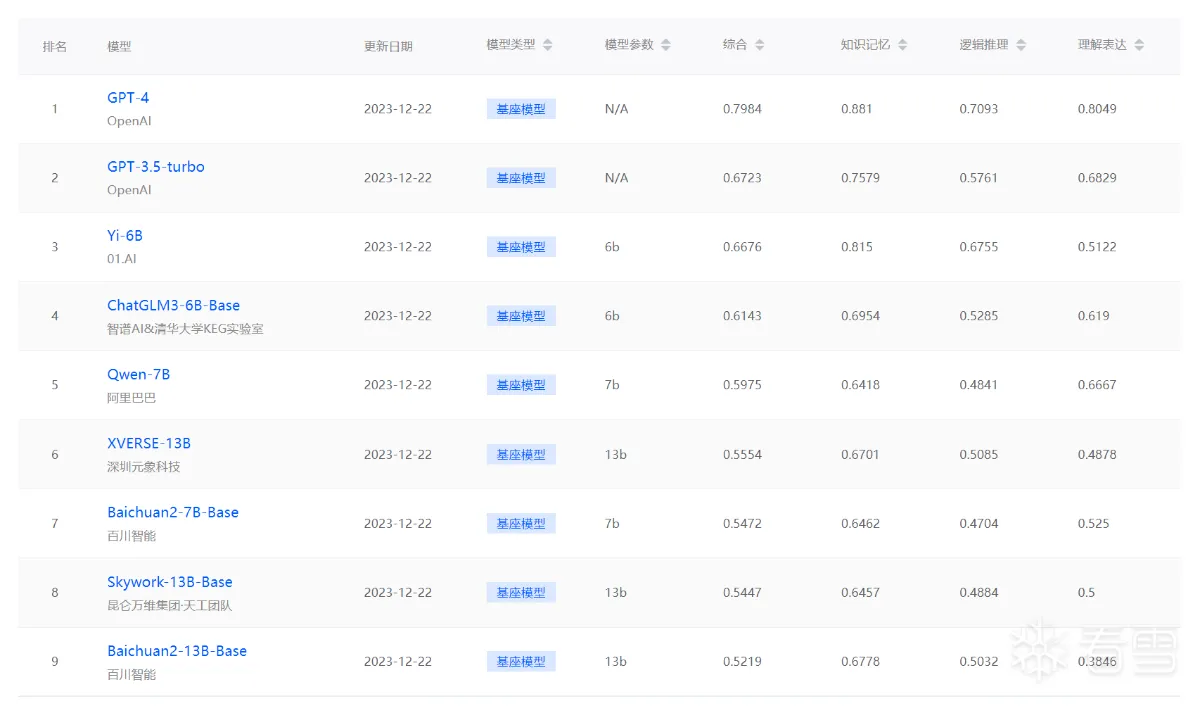Screen dimensions: 1200x706
Task: Click the 综合 header label
Action: click(735, 45)
